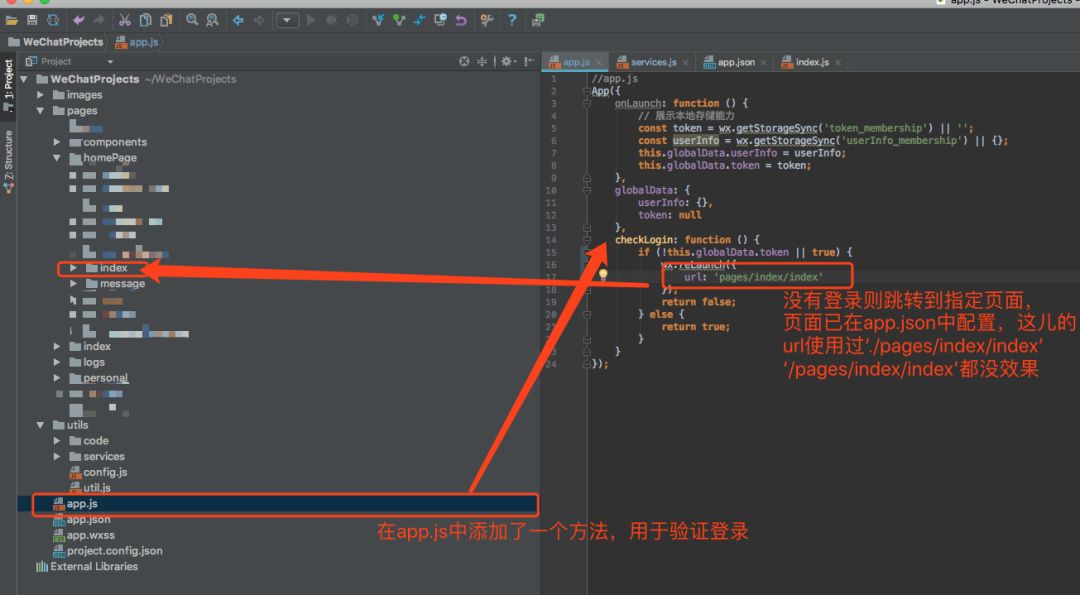Screen dimensions: 1080x595
Task: Navigate Back with blue left arrow
Action: point(238,21)
